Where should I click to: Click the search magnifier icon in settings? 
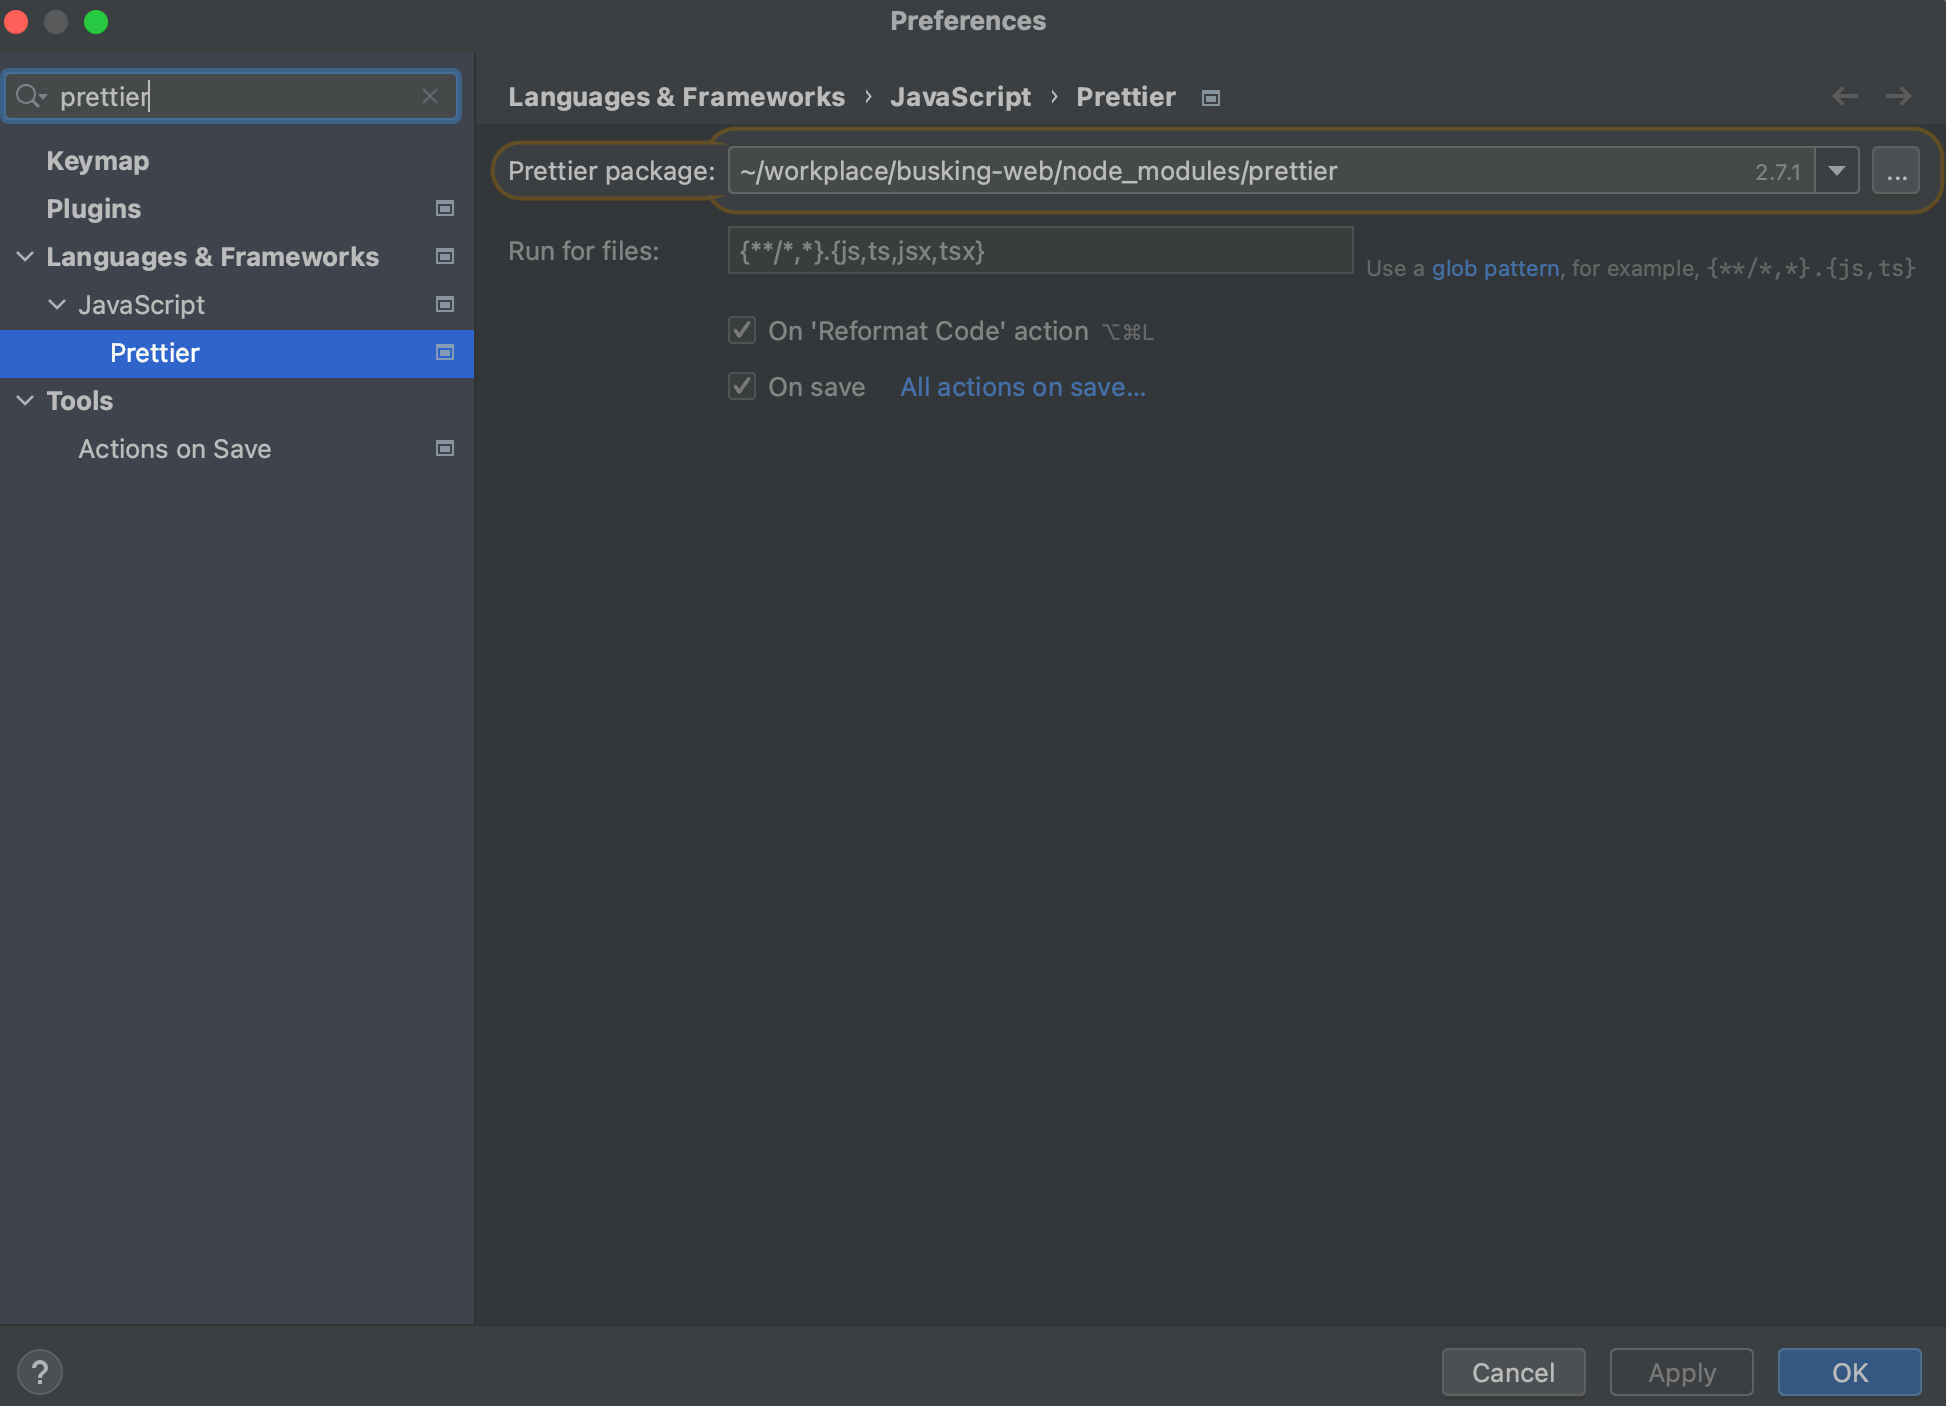tap(30, 96)
